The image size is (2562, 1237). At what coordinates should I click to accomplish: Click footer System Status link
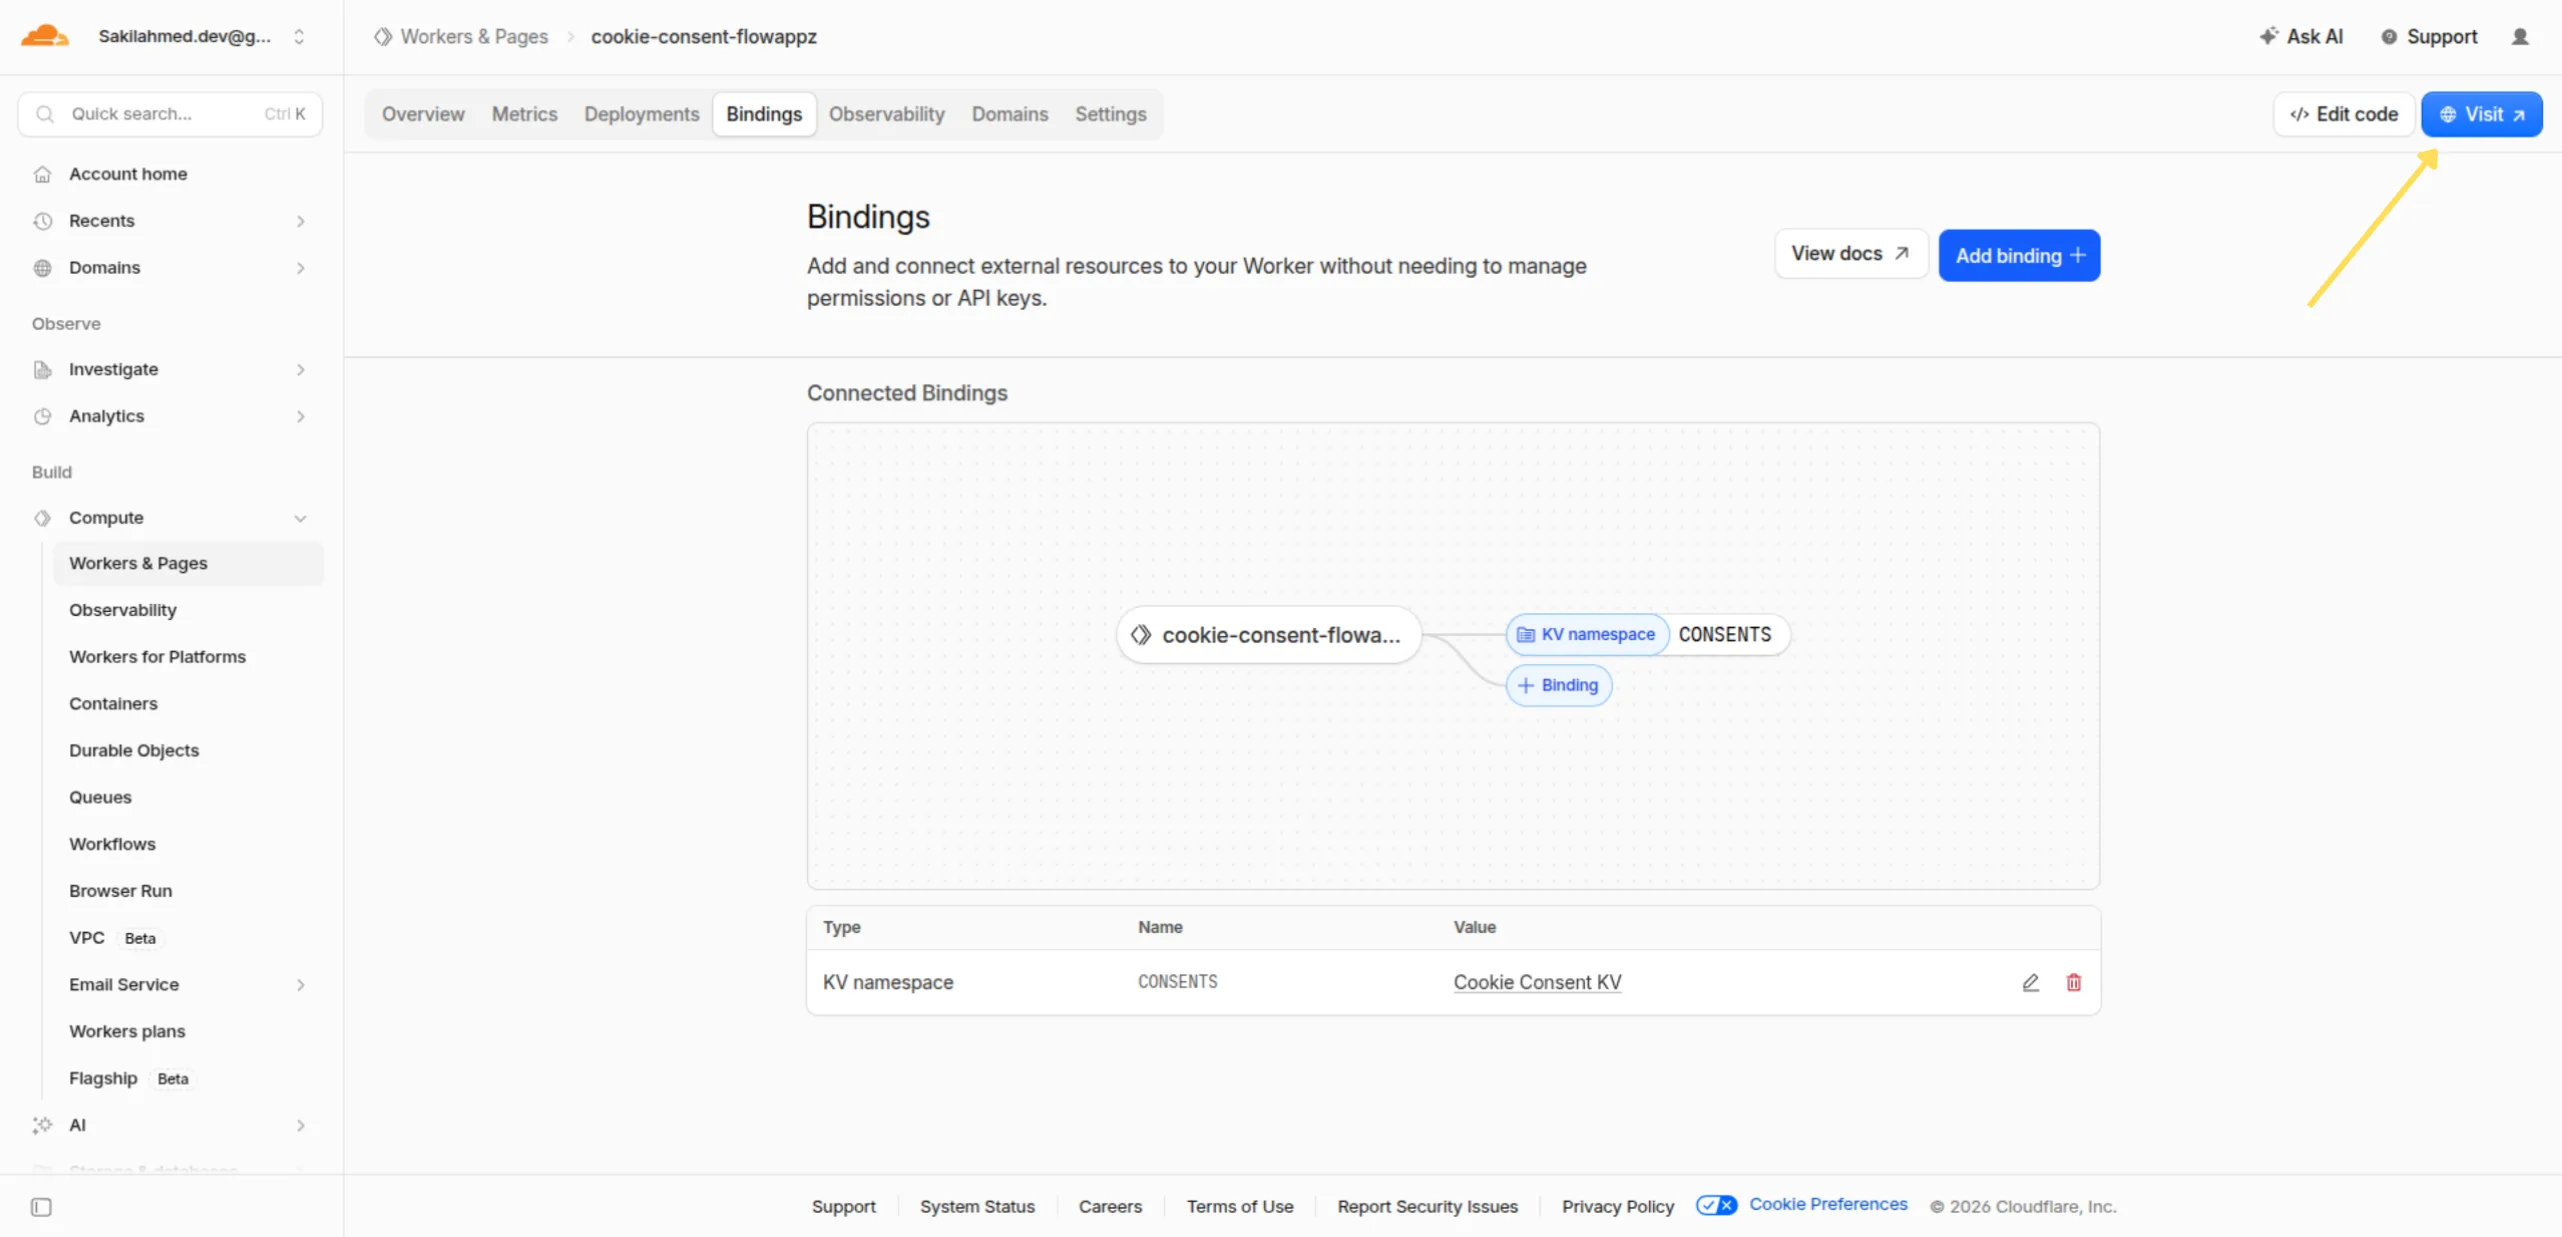(977, 1207)
